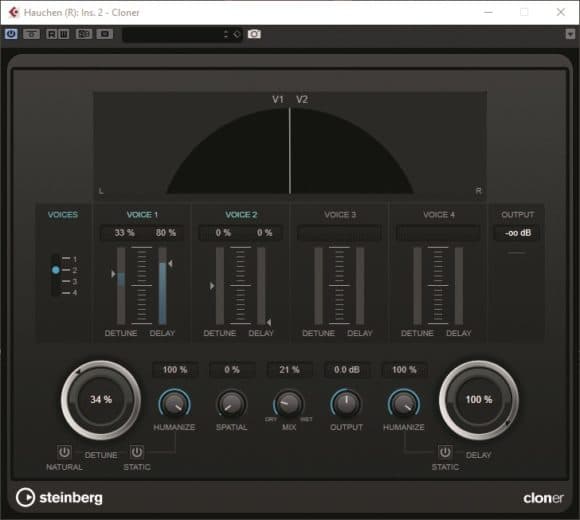The image size is (580, 520).
Task: Click the Spatial value field 0 %
Action: click(232, 369)
